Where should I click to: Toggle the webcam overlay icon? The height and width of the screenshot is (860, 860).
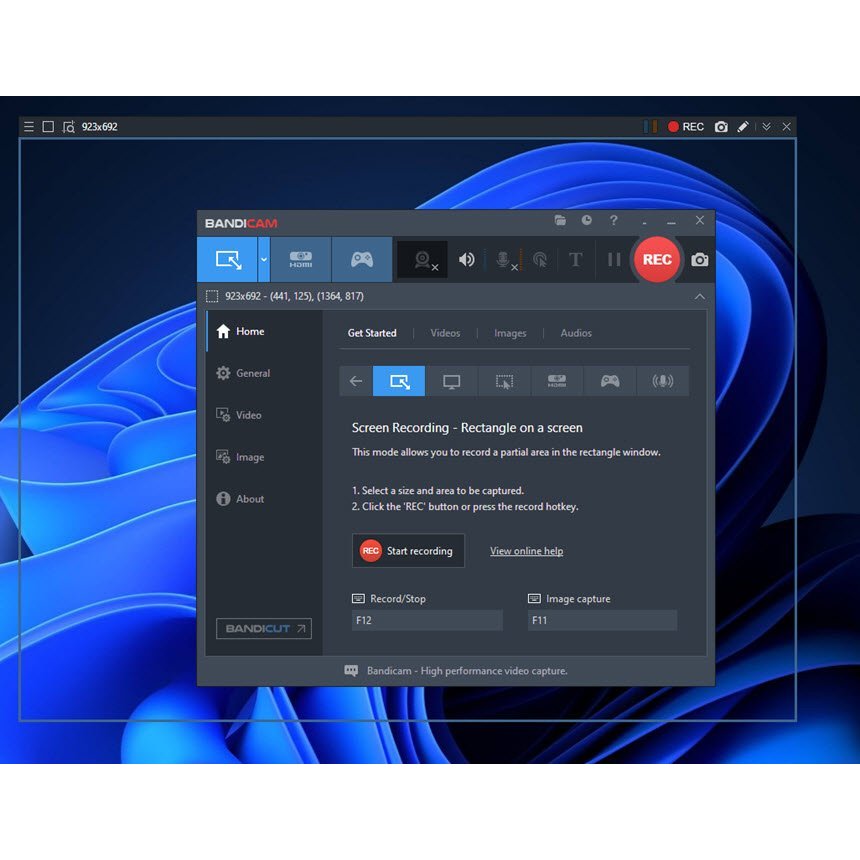[x=424, y=260]
